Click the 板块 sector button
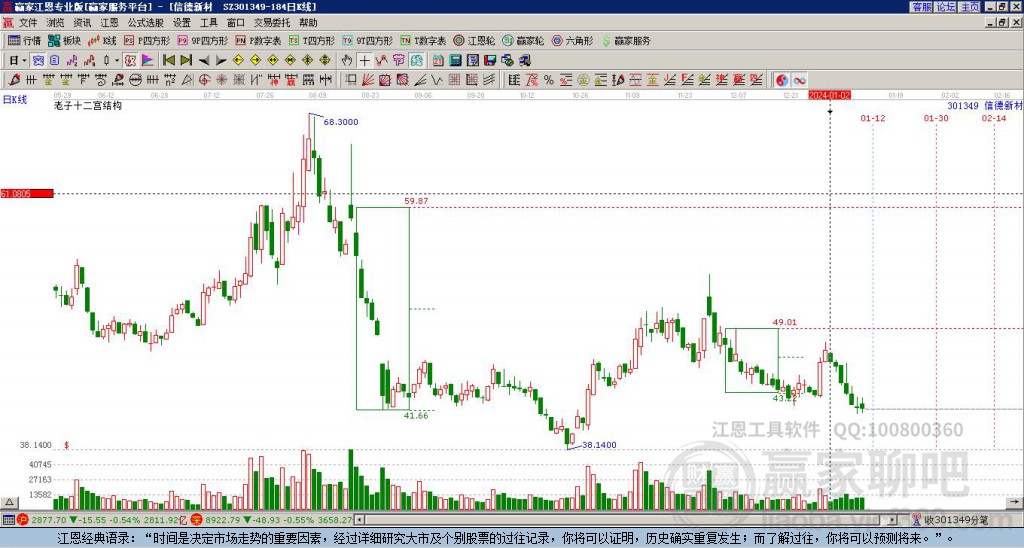 coord(65,40)
